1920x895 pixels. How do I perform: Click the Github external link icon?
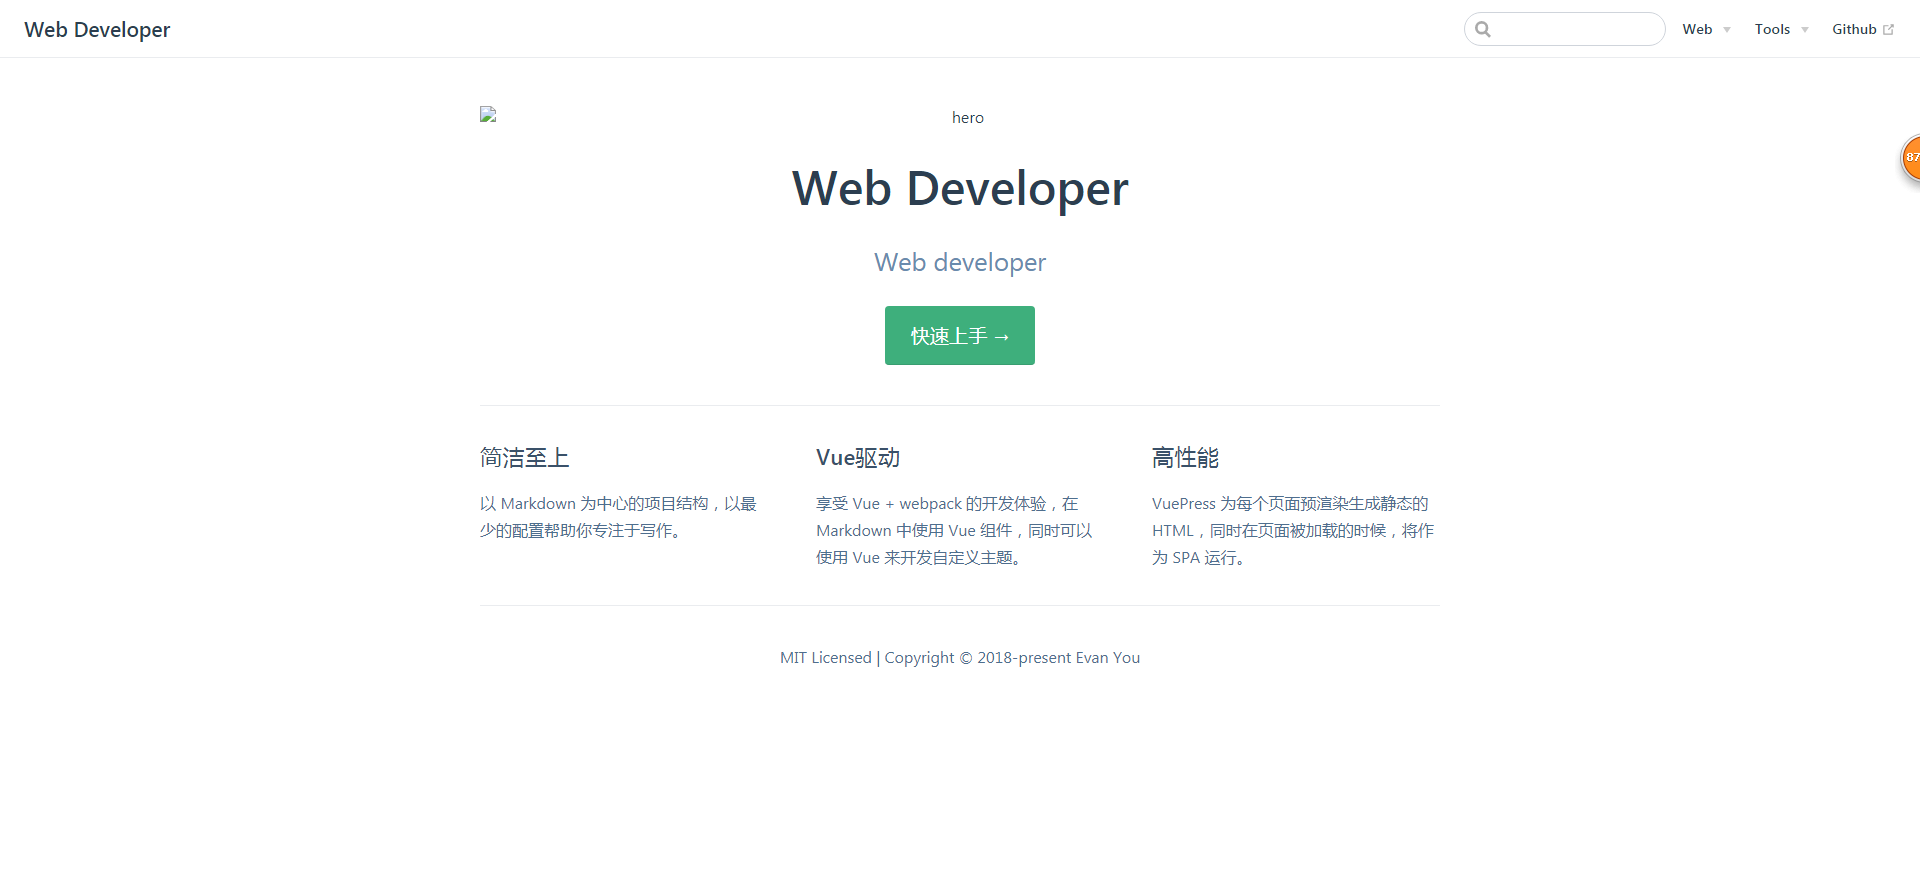pos(1888,30)
